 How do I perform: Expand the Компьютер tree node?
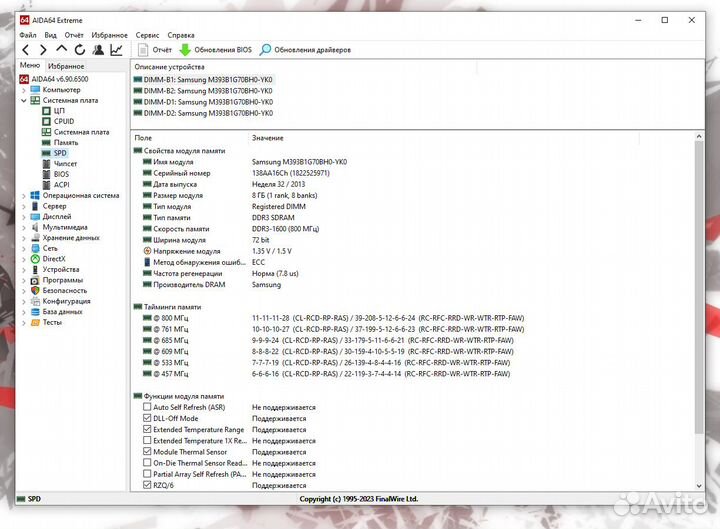click(24, 89)
